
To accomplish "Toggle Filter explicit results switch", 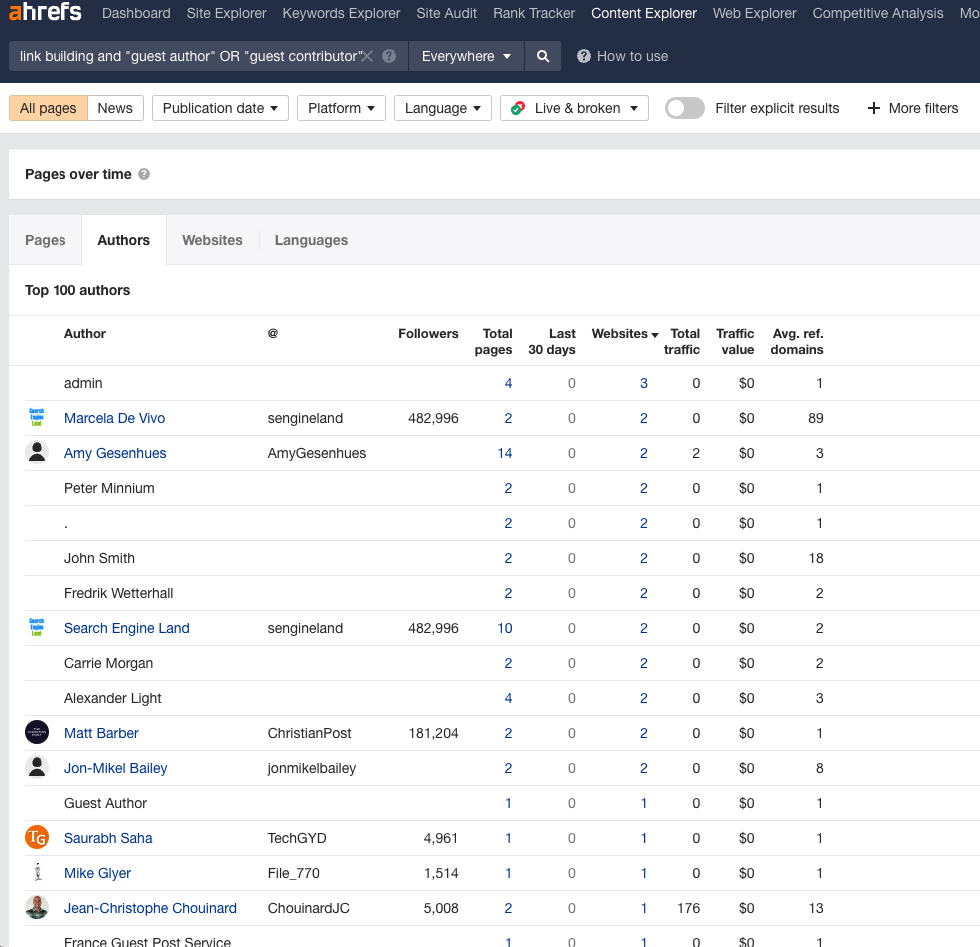I will coord(684,108).
